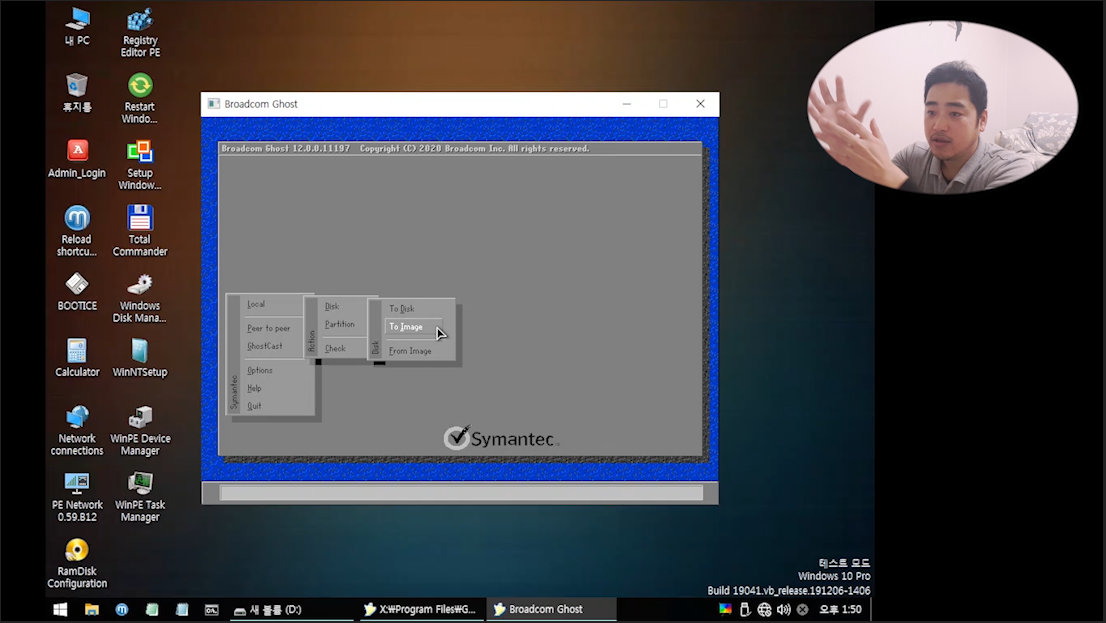Launch the Setup Windows shortcut
Image resolution: width=1106 pixels, height=623 pixels.
click(140, 165)
